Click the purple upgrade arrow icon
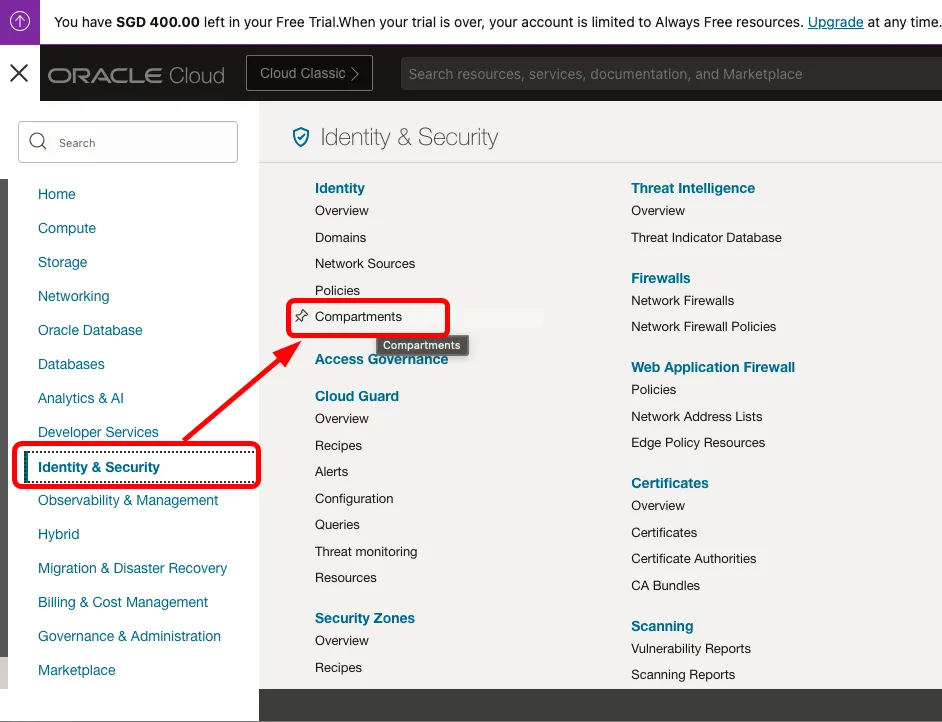This screenshot has height=722, width=942. point(20,21)
